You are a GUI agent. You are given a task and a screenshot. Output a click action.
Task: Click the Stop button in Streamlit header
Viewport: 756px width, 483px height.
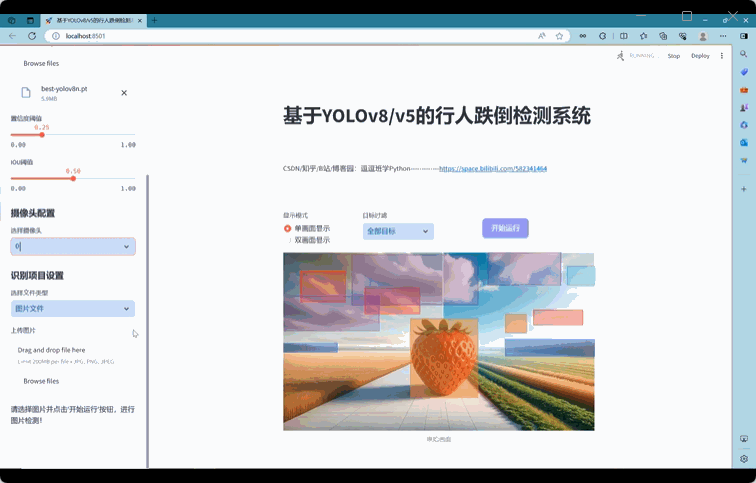pos(674,56)
